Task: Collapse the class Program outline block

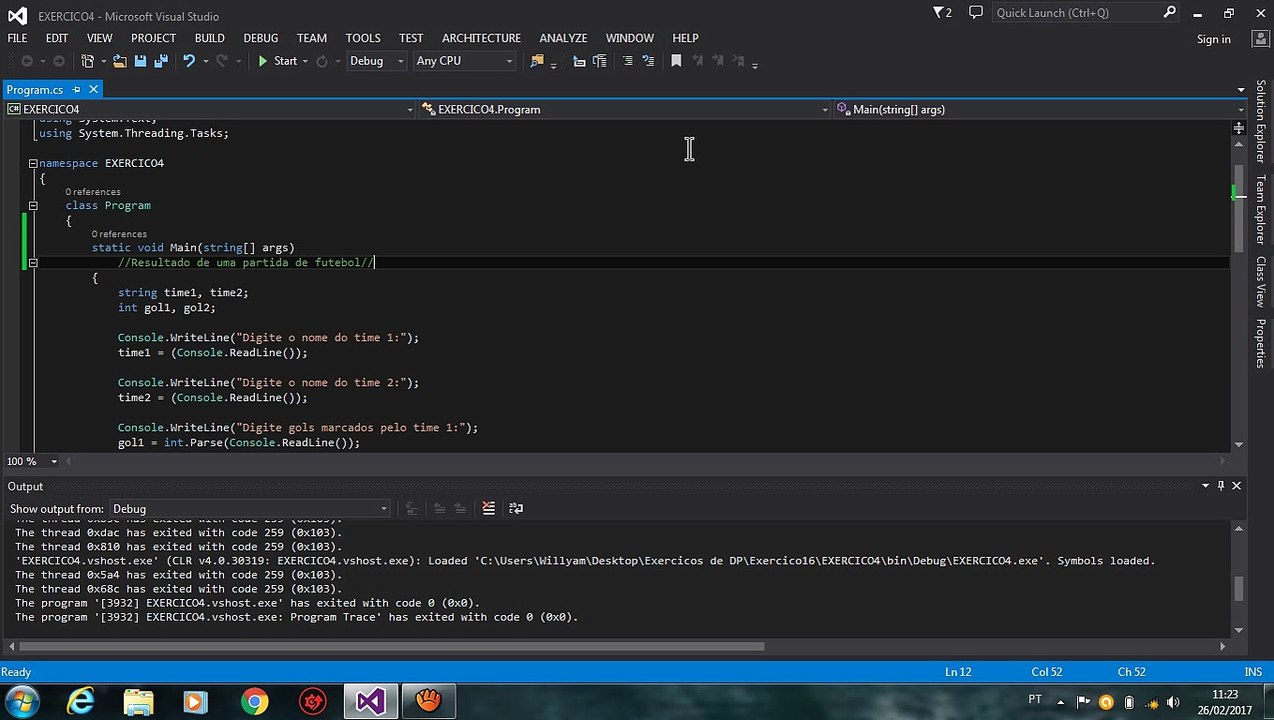Action: pos(33,206)
